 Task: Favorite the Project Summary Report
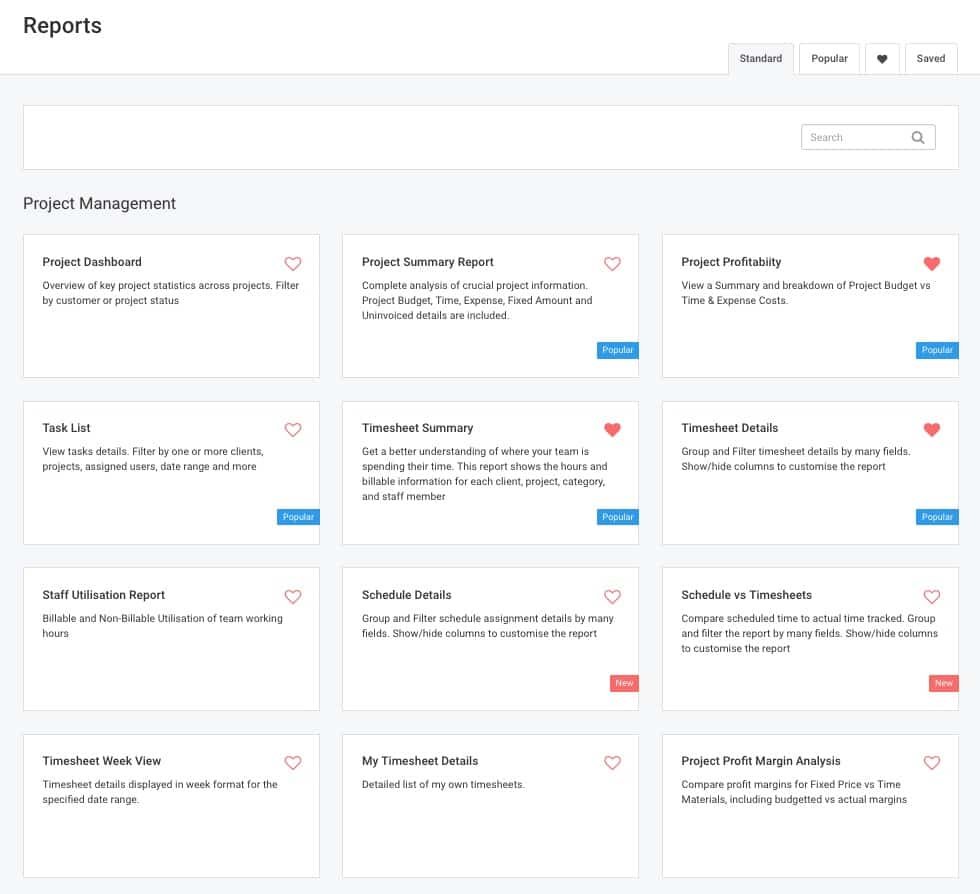(612, 264)
